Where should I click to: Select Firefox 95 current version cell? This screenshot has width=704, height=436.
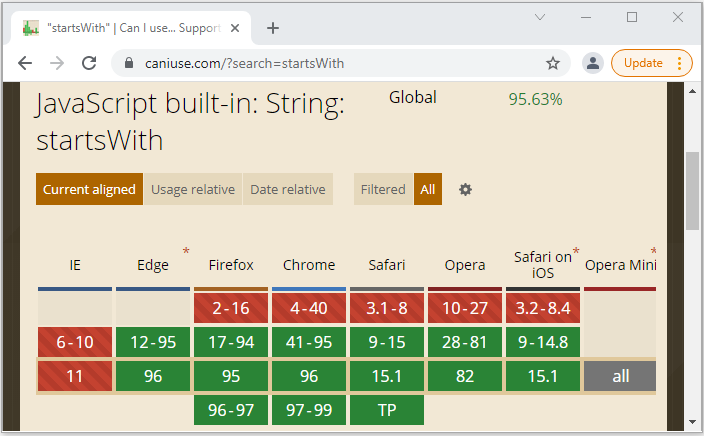231,376
